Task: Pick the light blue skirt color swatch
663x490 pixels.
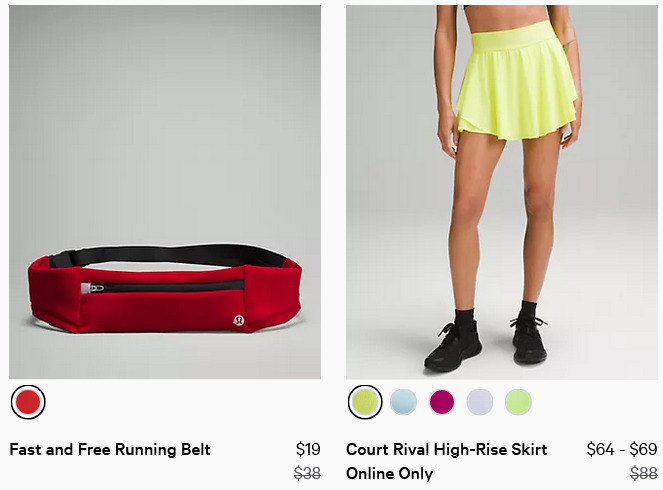Action: pyautogui.click(x=403, y=402)
